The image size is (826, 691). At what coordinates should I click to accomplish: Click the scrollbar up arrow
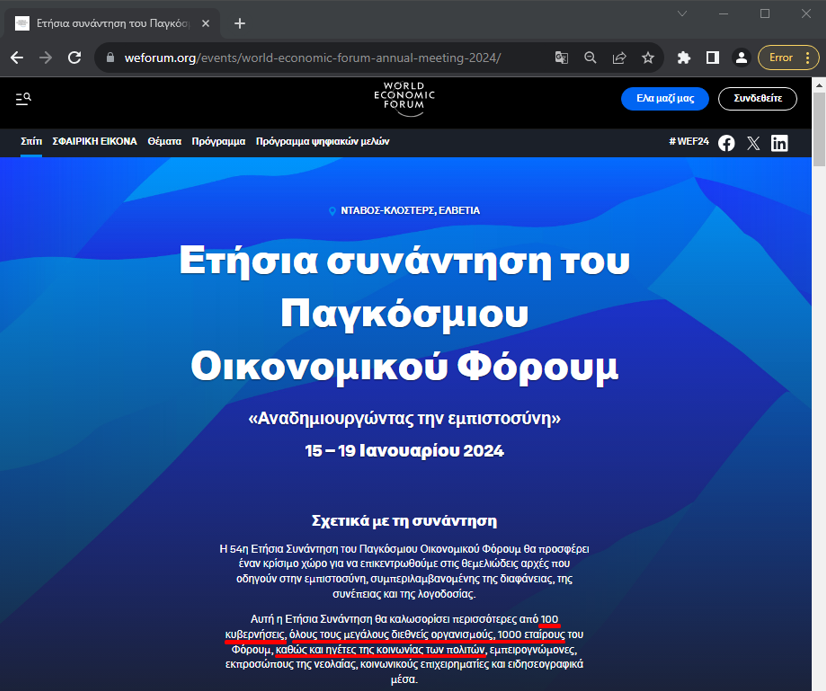click(819, 84)
